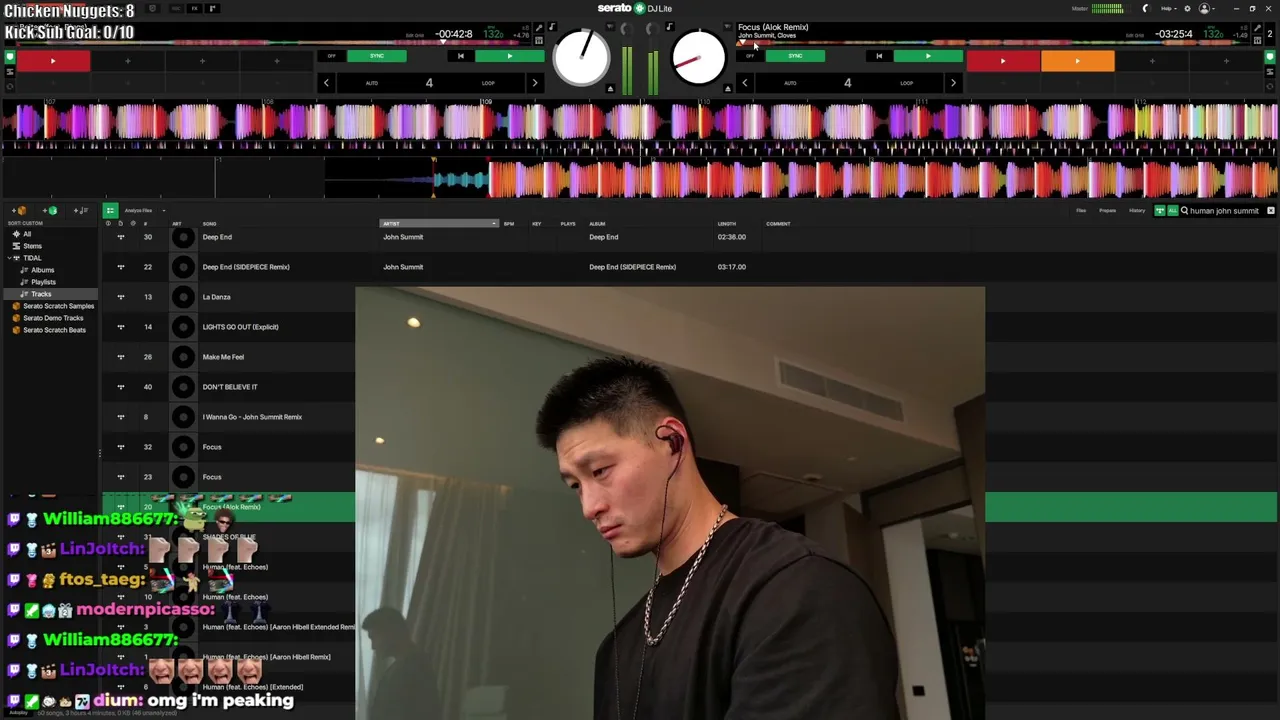The image size is (1280, 720).
Task: Trigger the red hot cue on left deck
Action: [x=53, y=62]
